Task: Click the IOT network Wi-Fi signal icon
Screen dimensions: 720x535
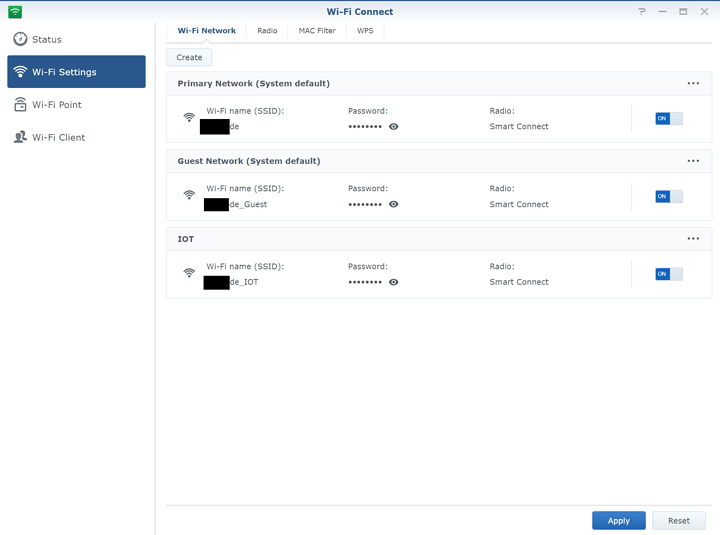Action: click(x=189, y=273)
